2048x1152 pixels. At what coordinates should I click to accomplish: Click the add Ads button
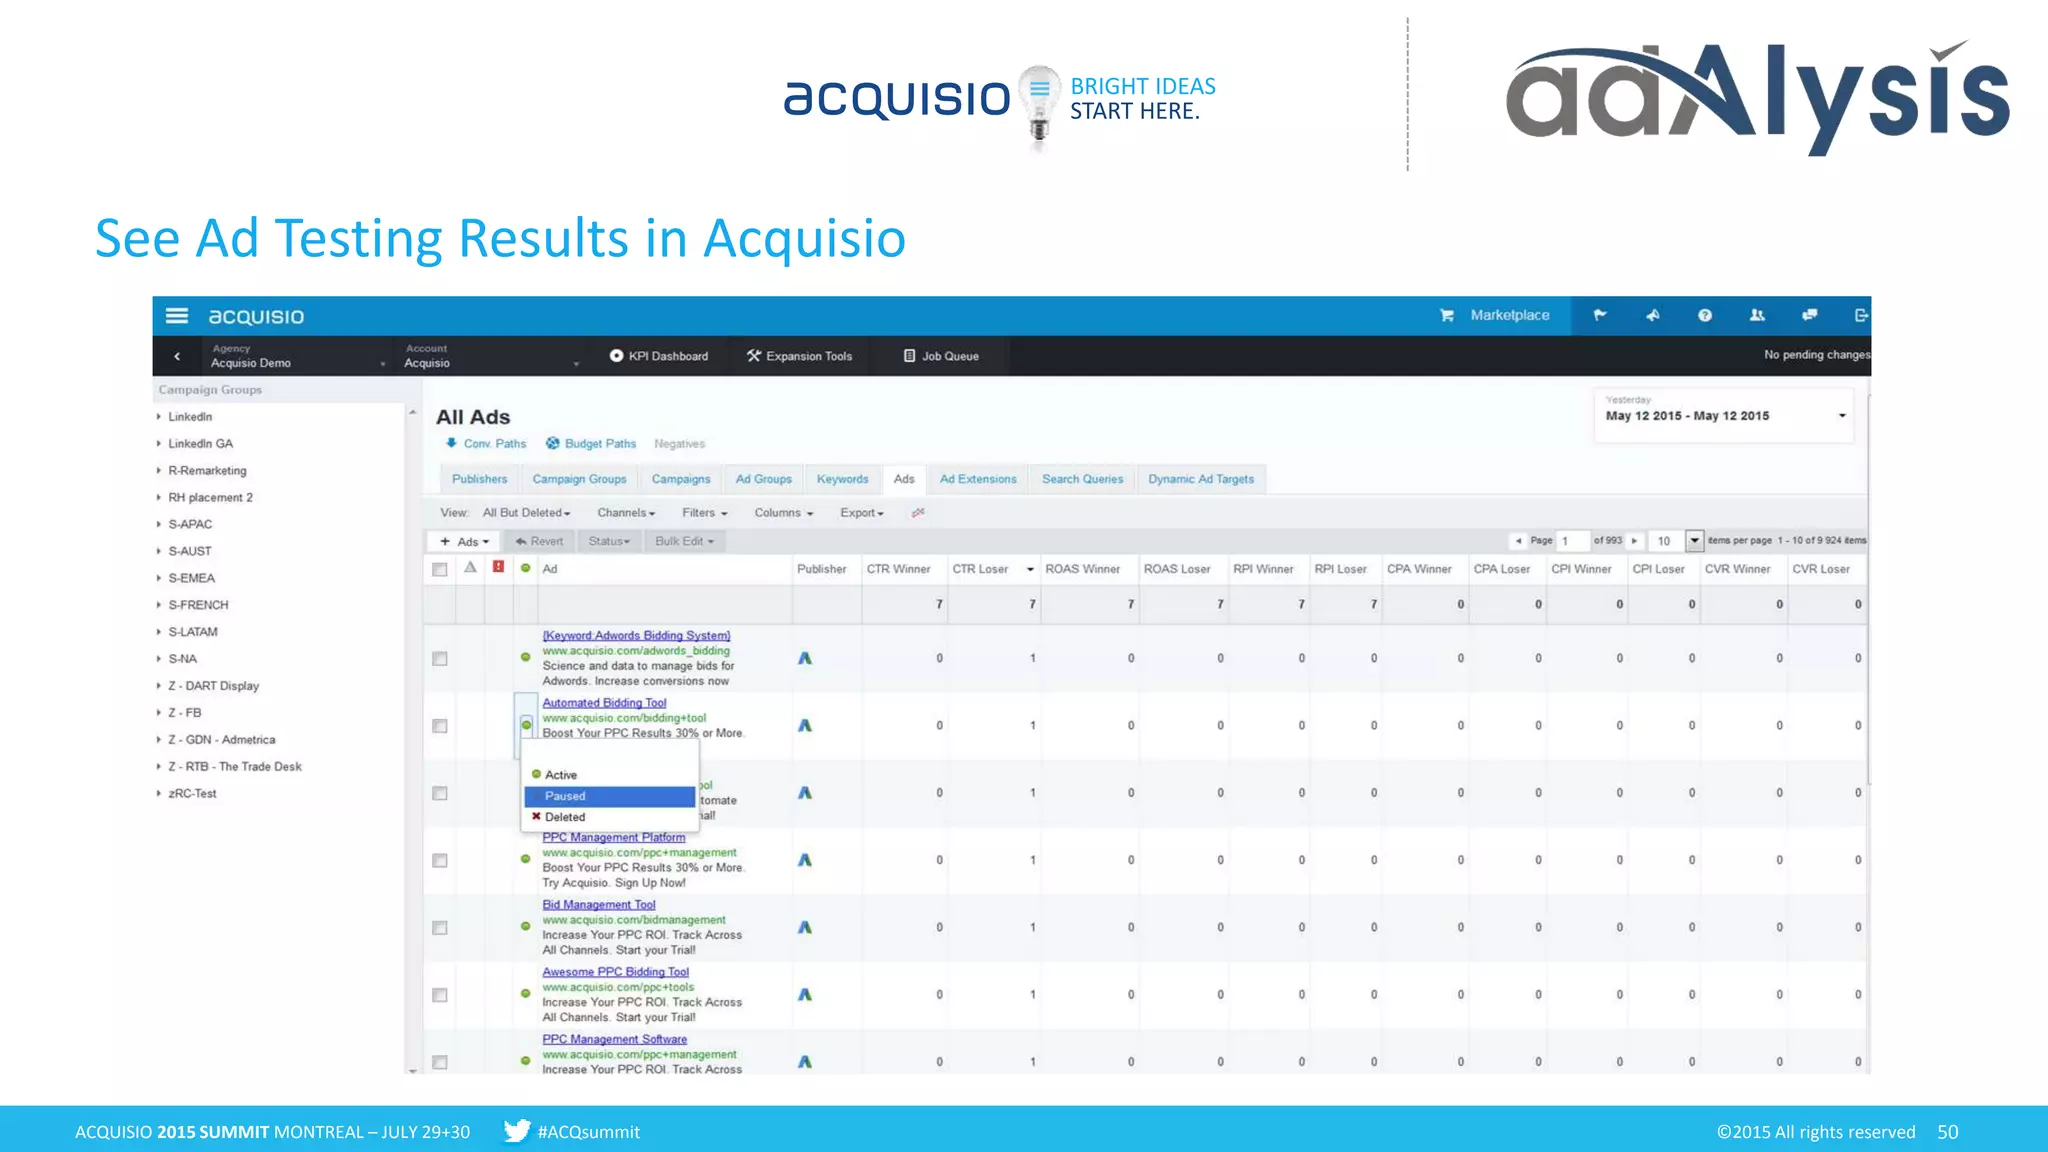(x=464, y=541)
